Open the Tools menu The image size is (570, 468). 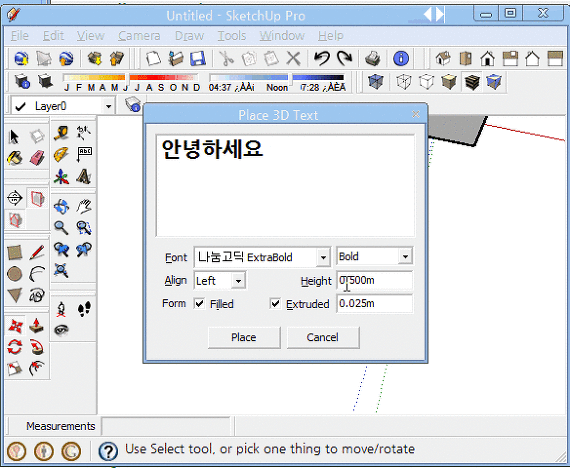232,36
